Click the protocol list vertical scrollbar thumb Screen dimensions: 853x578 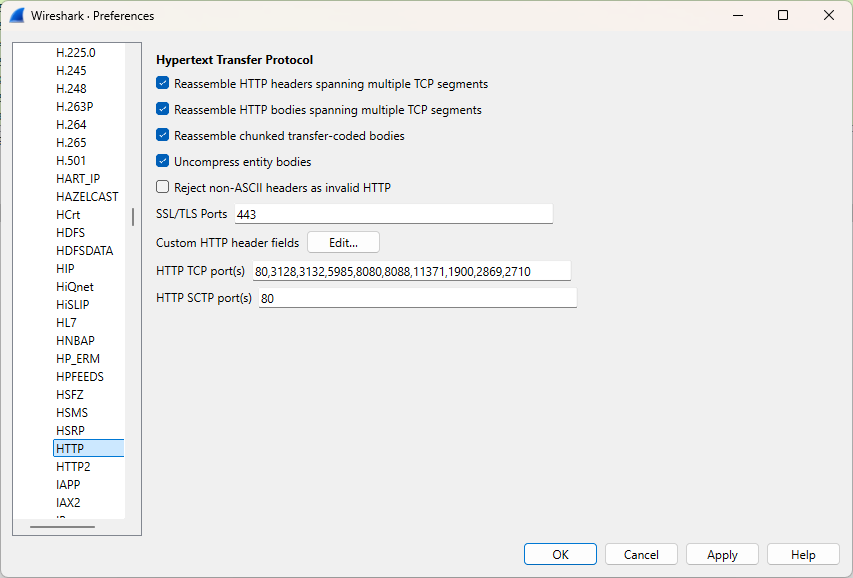pyautogui.click(x=133, y=217)
